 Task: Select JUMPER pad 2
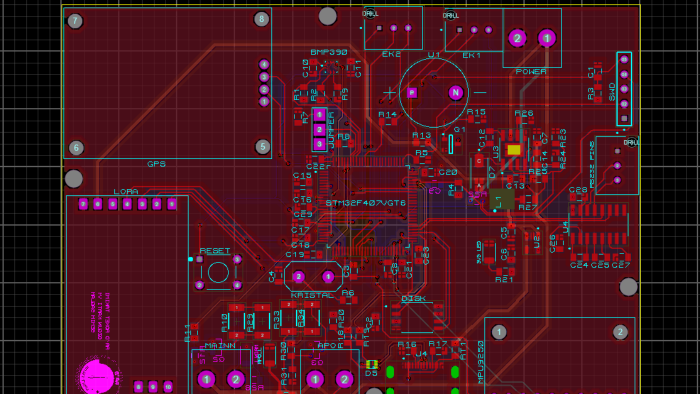tap(319, 129)
